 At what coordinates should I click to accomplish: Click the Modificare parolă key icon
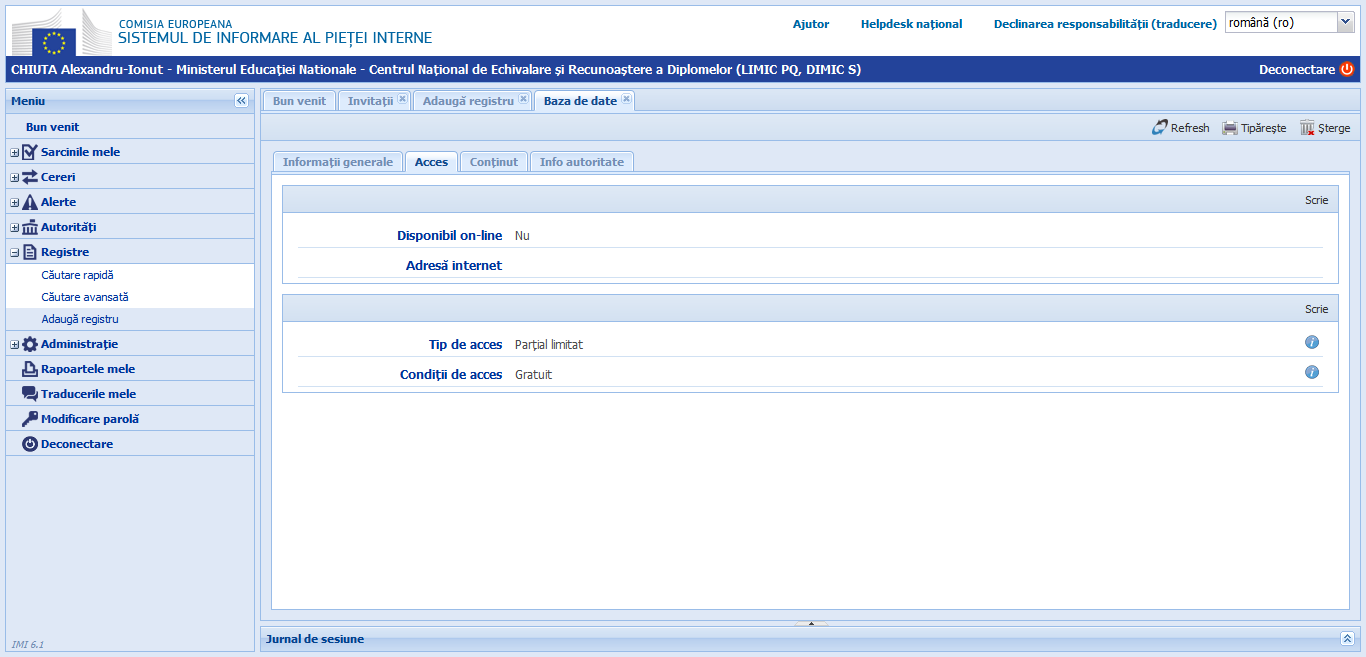coord(29,417)
